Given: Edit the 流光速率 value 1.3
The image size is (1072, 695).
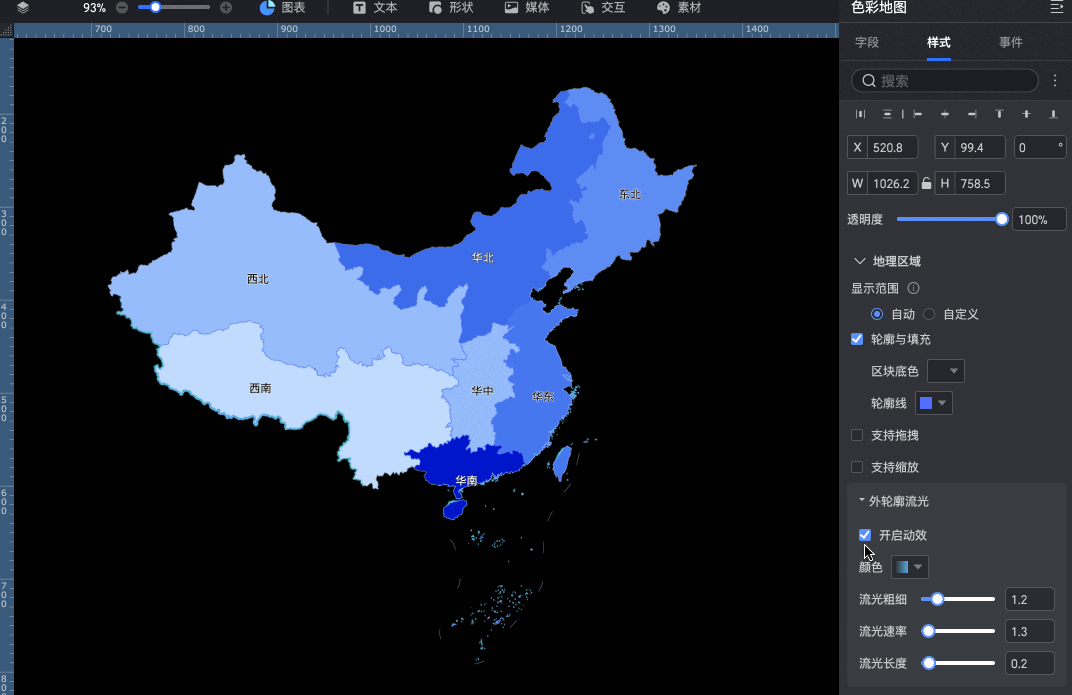Looking at the screenshot, I should 1030,631.
